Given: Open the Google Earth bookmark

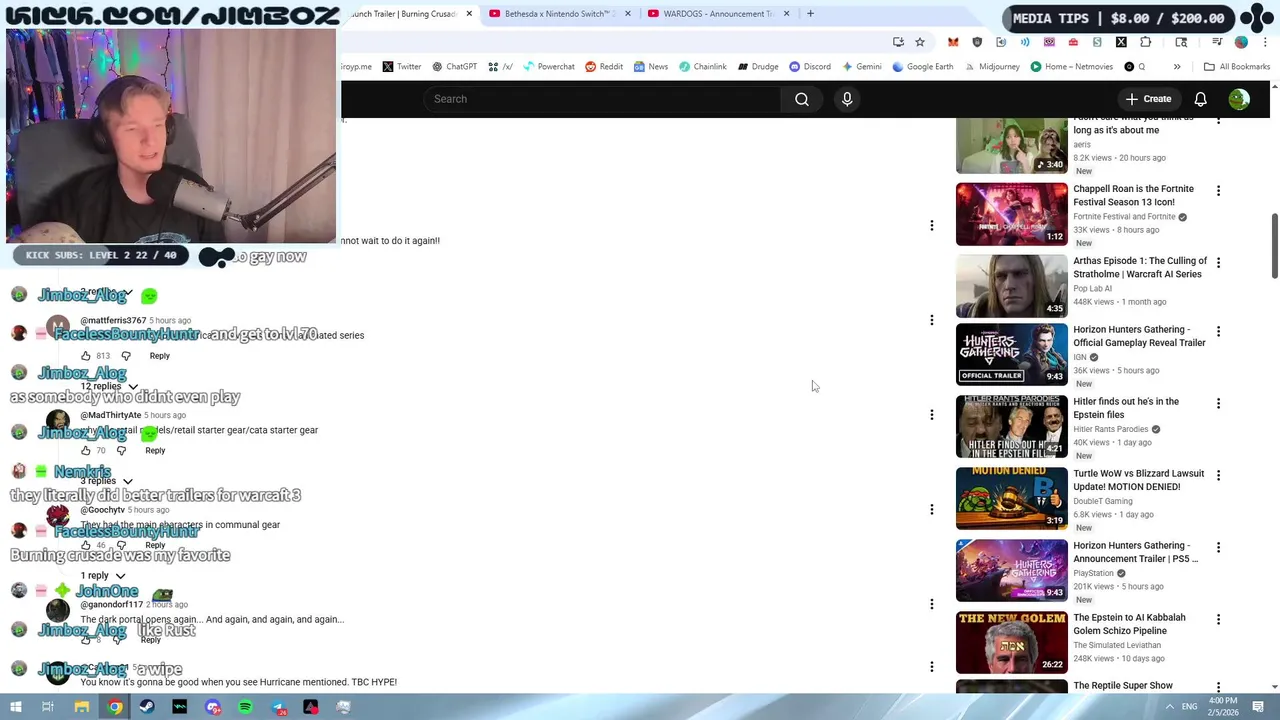Looking at the screenshot, I should point(923,67).
